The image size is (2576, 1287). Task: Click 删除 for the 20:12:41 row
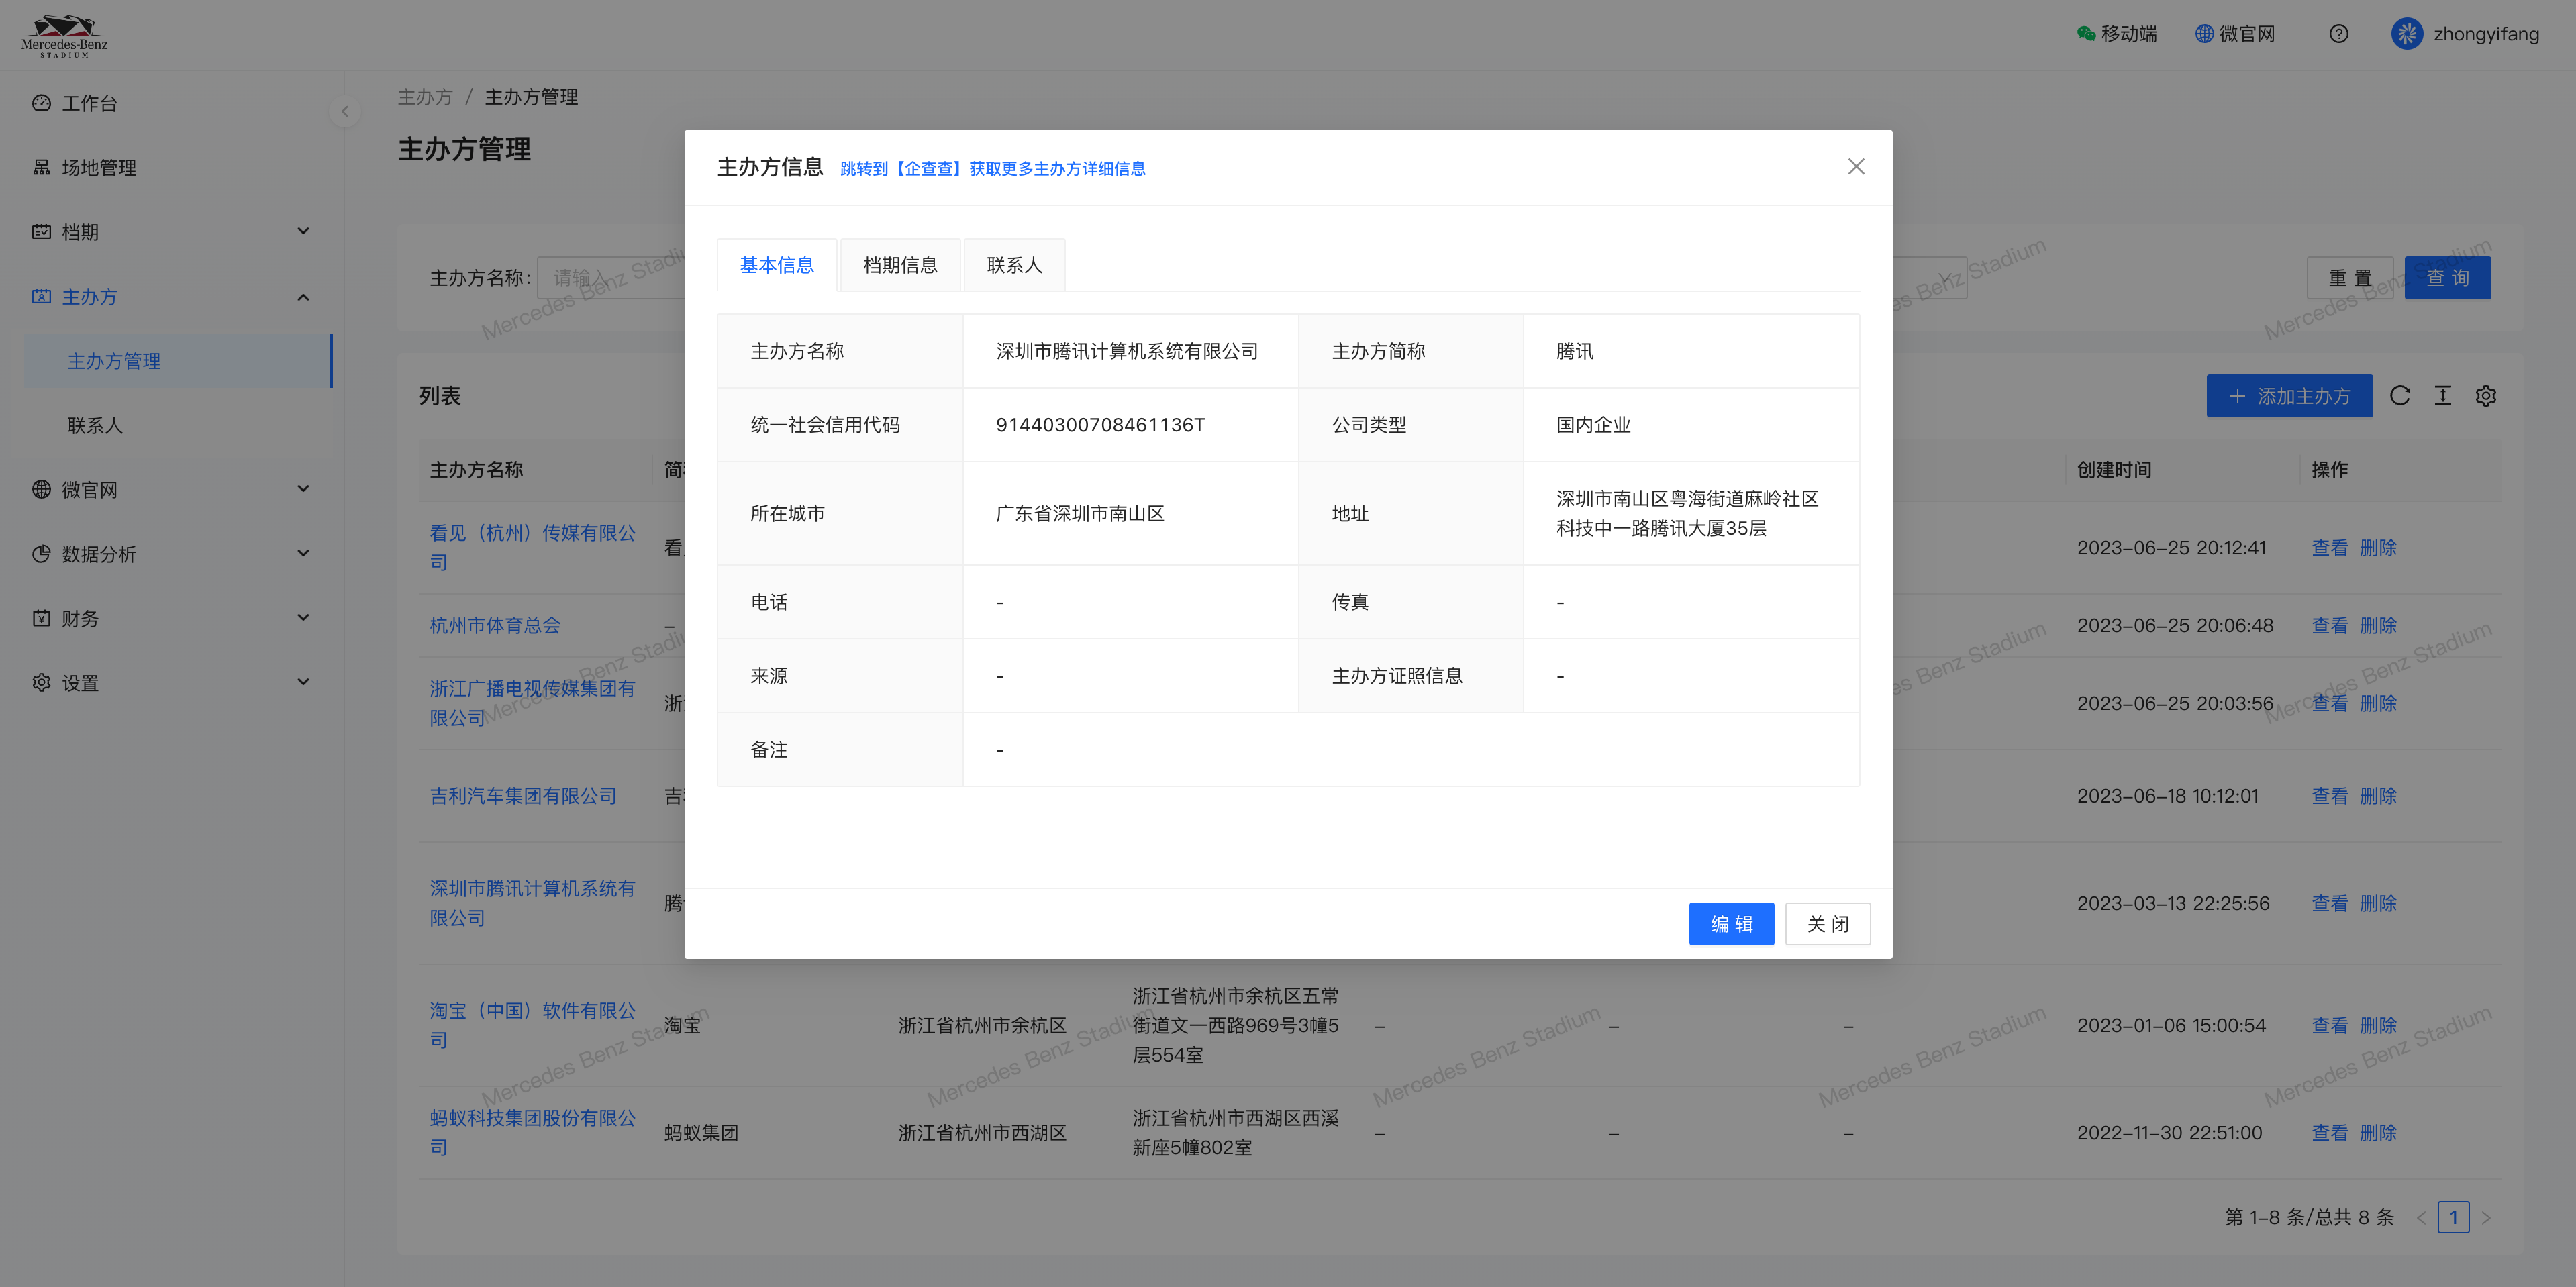tap(2378, 547)
